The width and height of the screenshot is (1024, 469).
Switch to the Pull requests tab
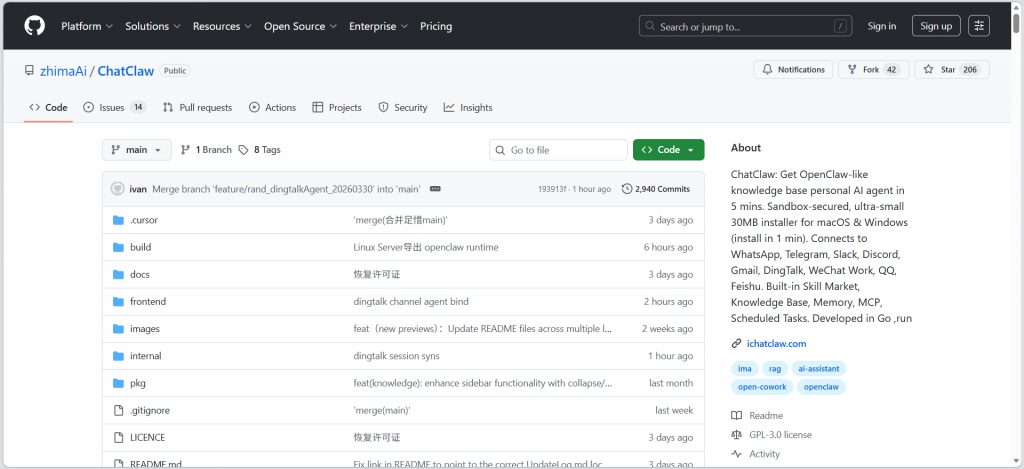coord(197,107)
